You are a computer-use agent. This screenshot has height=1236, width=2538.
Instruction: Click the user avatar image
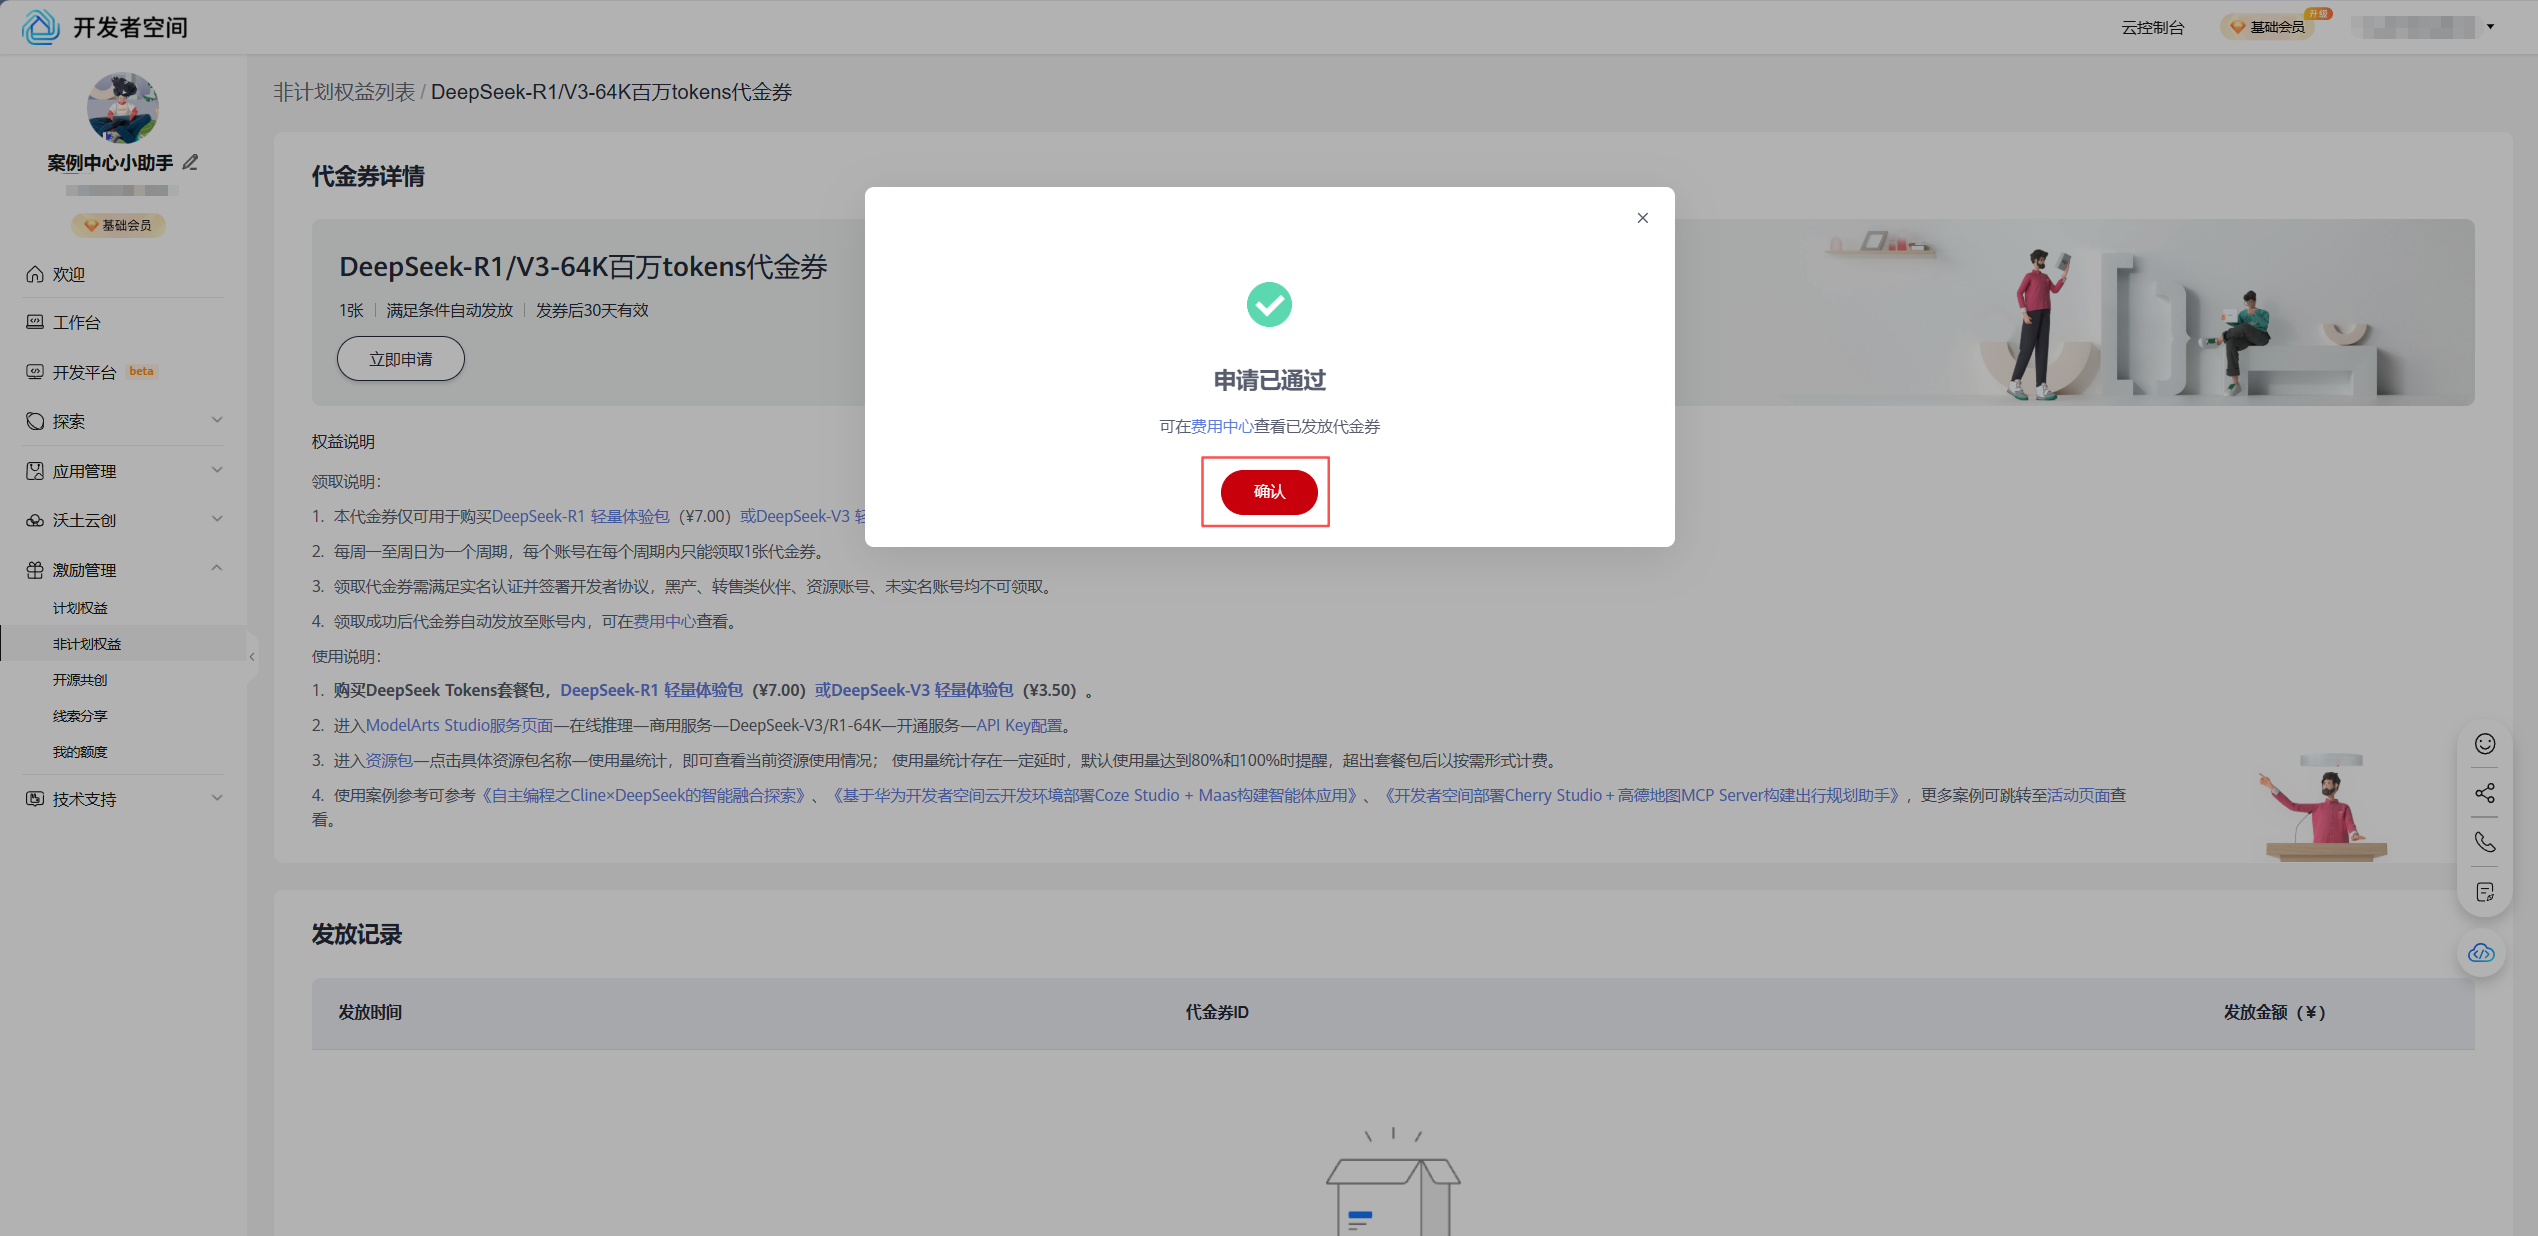tap(122, 108)
